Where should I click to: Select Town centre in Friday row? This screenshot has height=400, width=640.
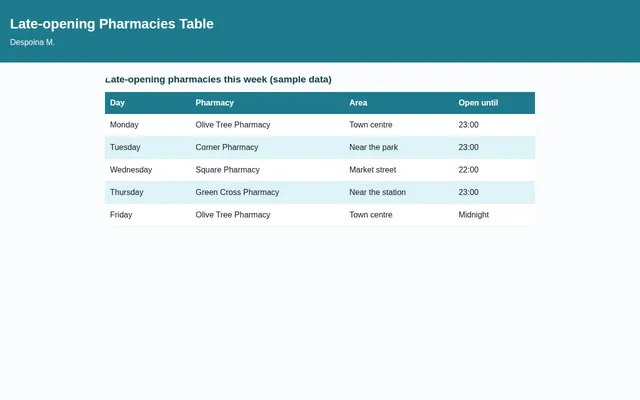click(399, 215)
